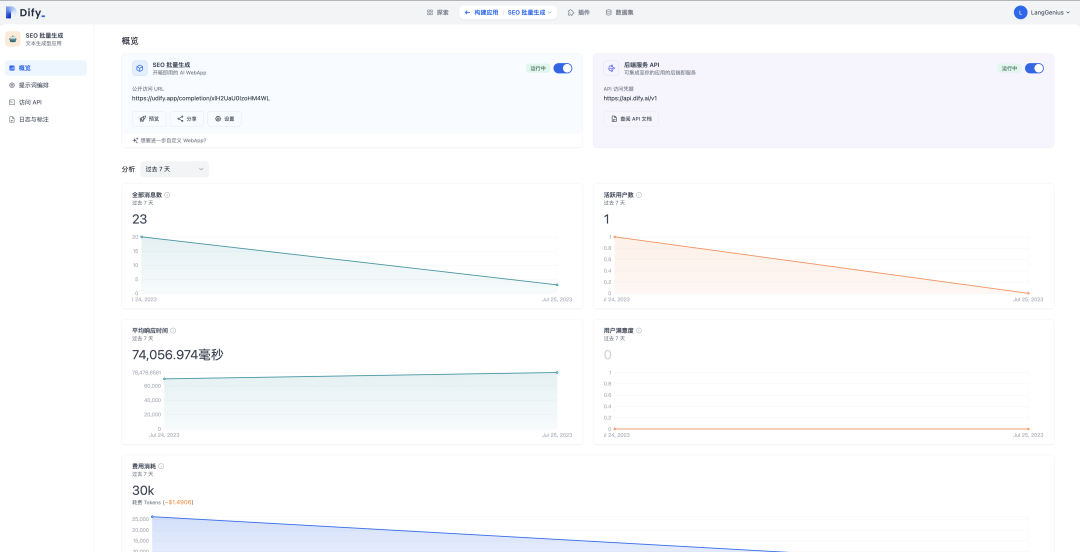This screenshot has height=552, width=1080.
Task: Click 运行中 badge on the WebApp card
Action: click(538, 68)
